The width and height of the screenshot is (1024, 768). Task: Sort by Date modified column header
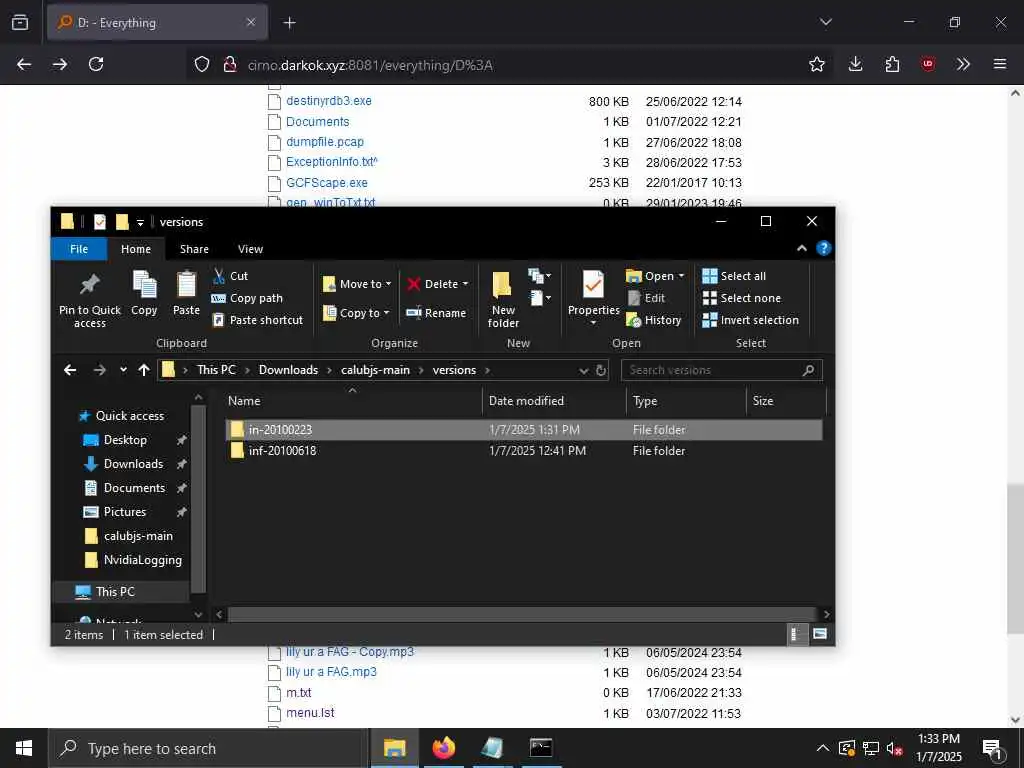point(554,401)
